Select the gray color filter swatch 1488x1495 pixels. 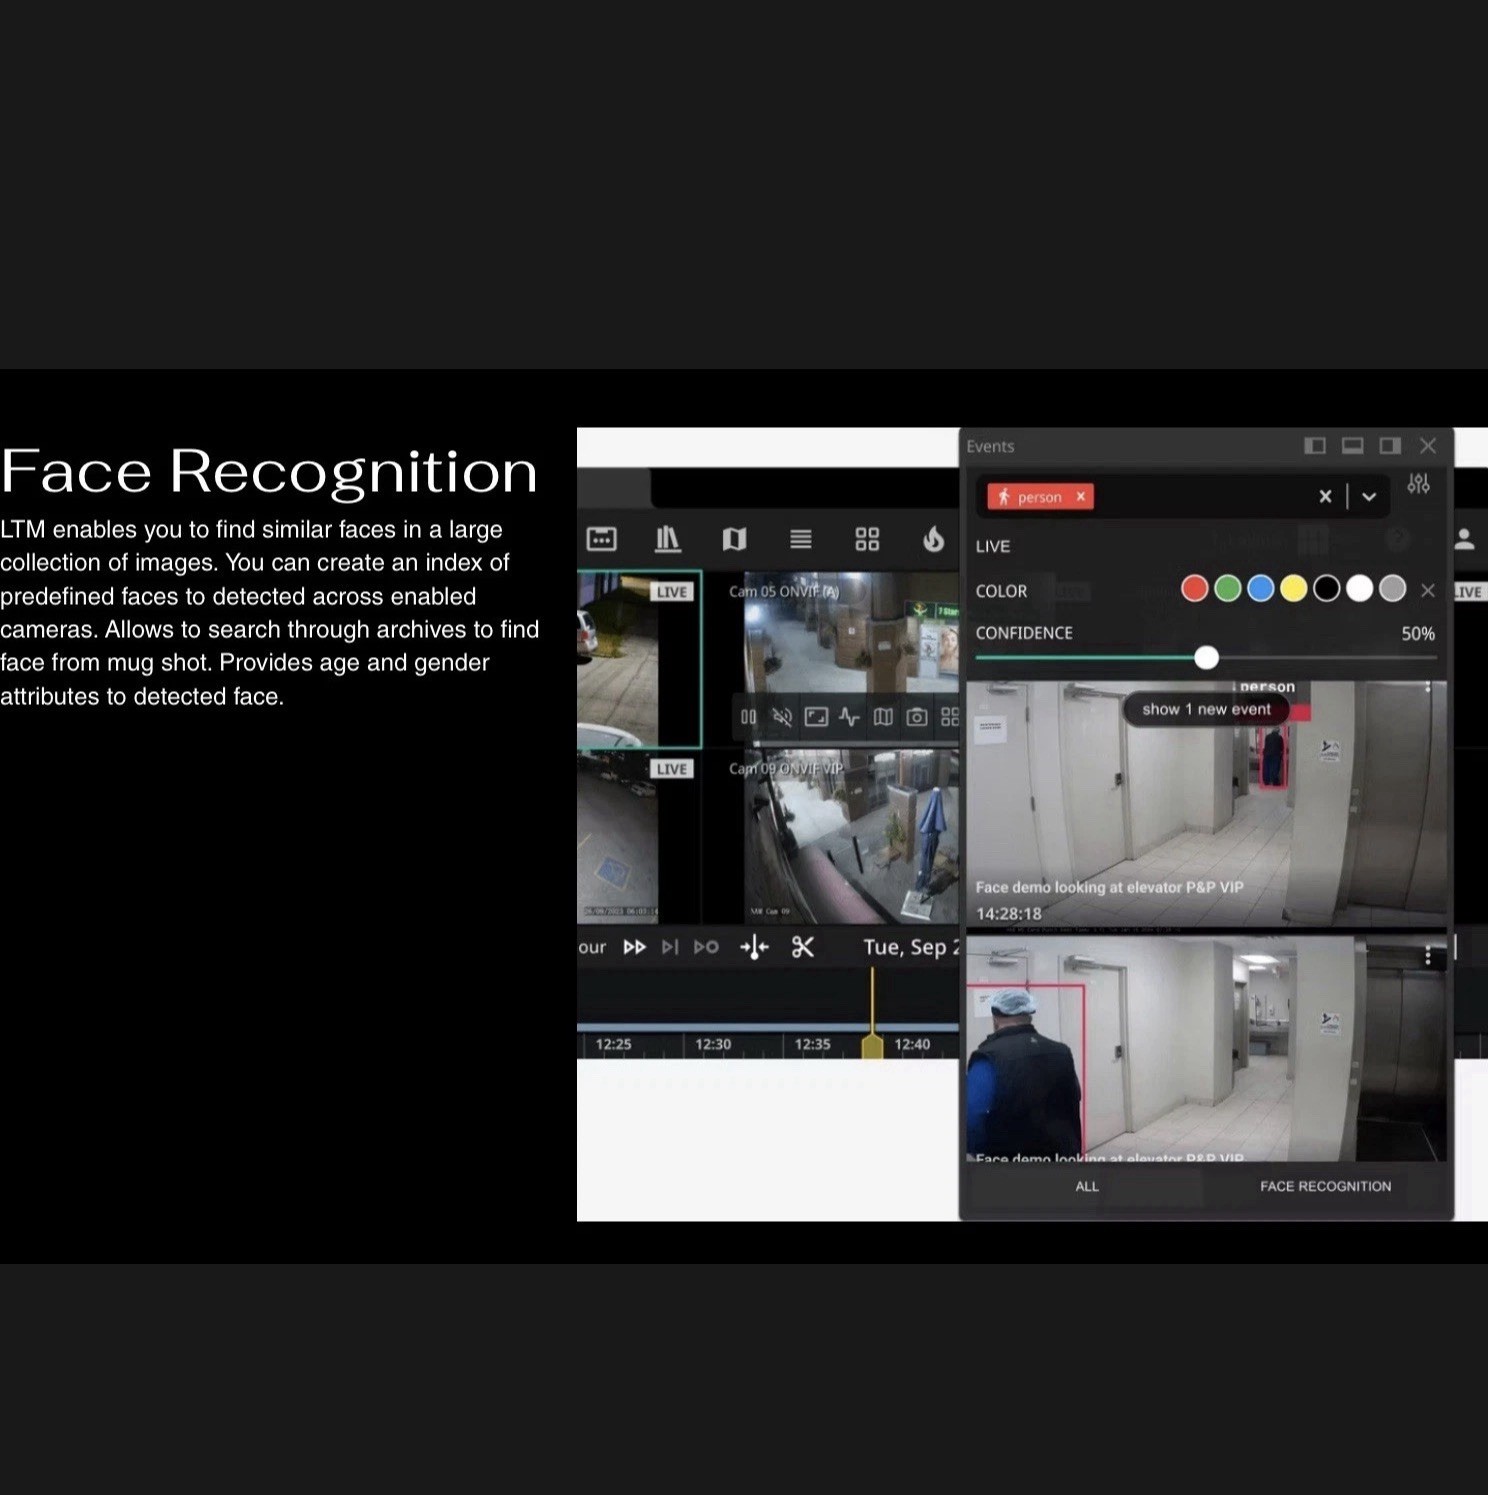click(1392, 589)
